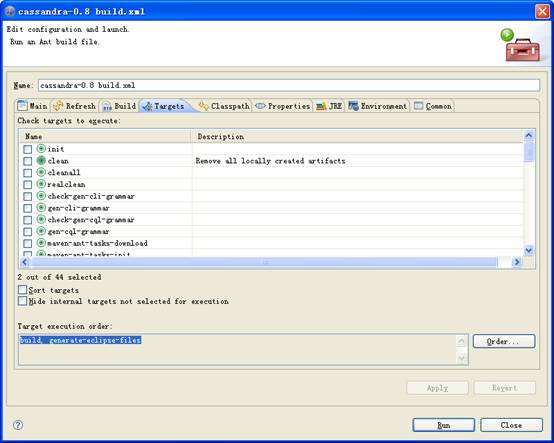Toggle Hide internal targets checkbox

23,301
